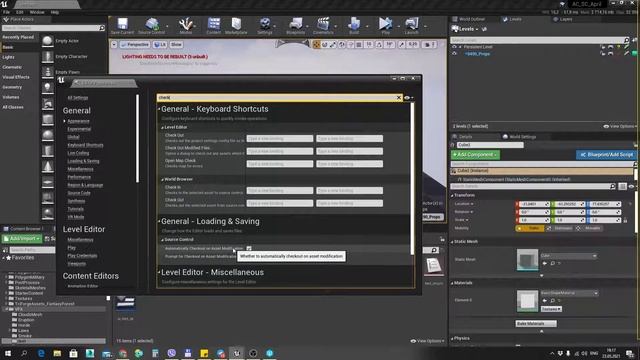Browse to material Element 0 magnifier icon
This screenshot has height=360, width=640.
(552, 301)
